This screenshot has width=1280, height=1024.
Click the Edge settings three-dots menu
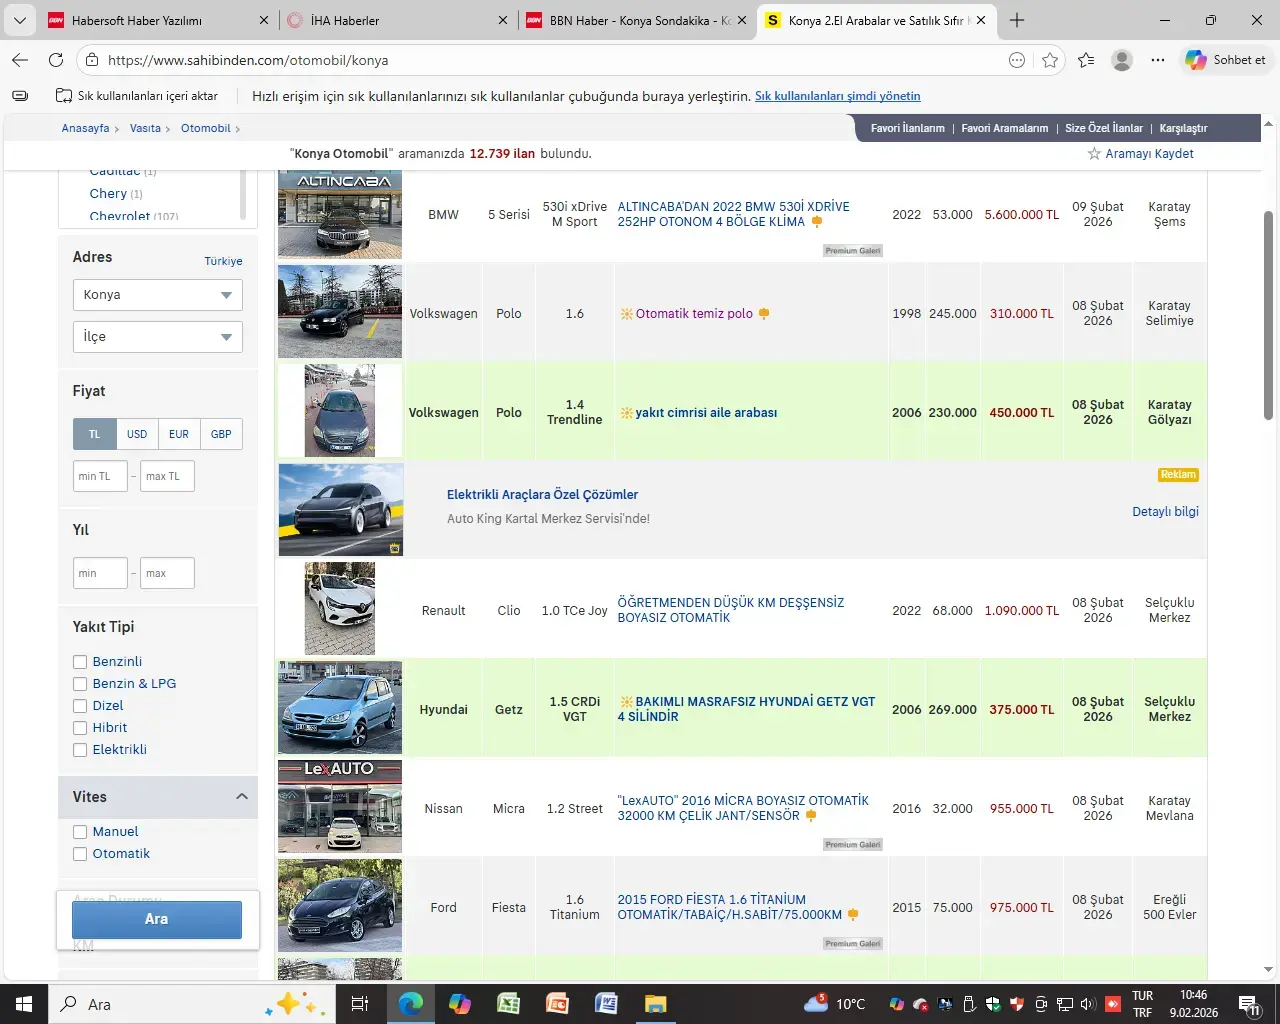[1158, 60]
